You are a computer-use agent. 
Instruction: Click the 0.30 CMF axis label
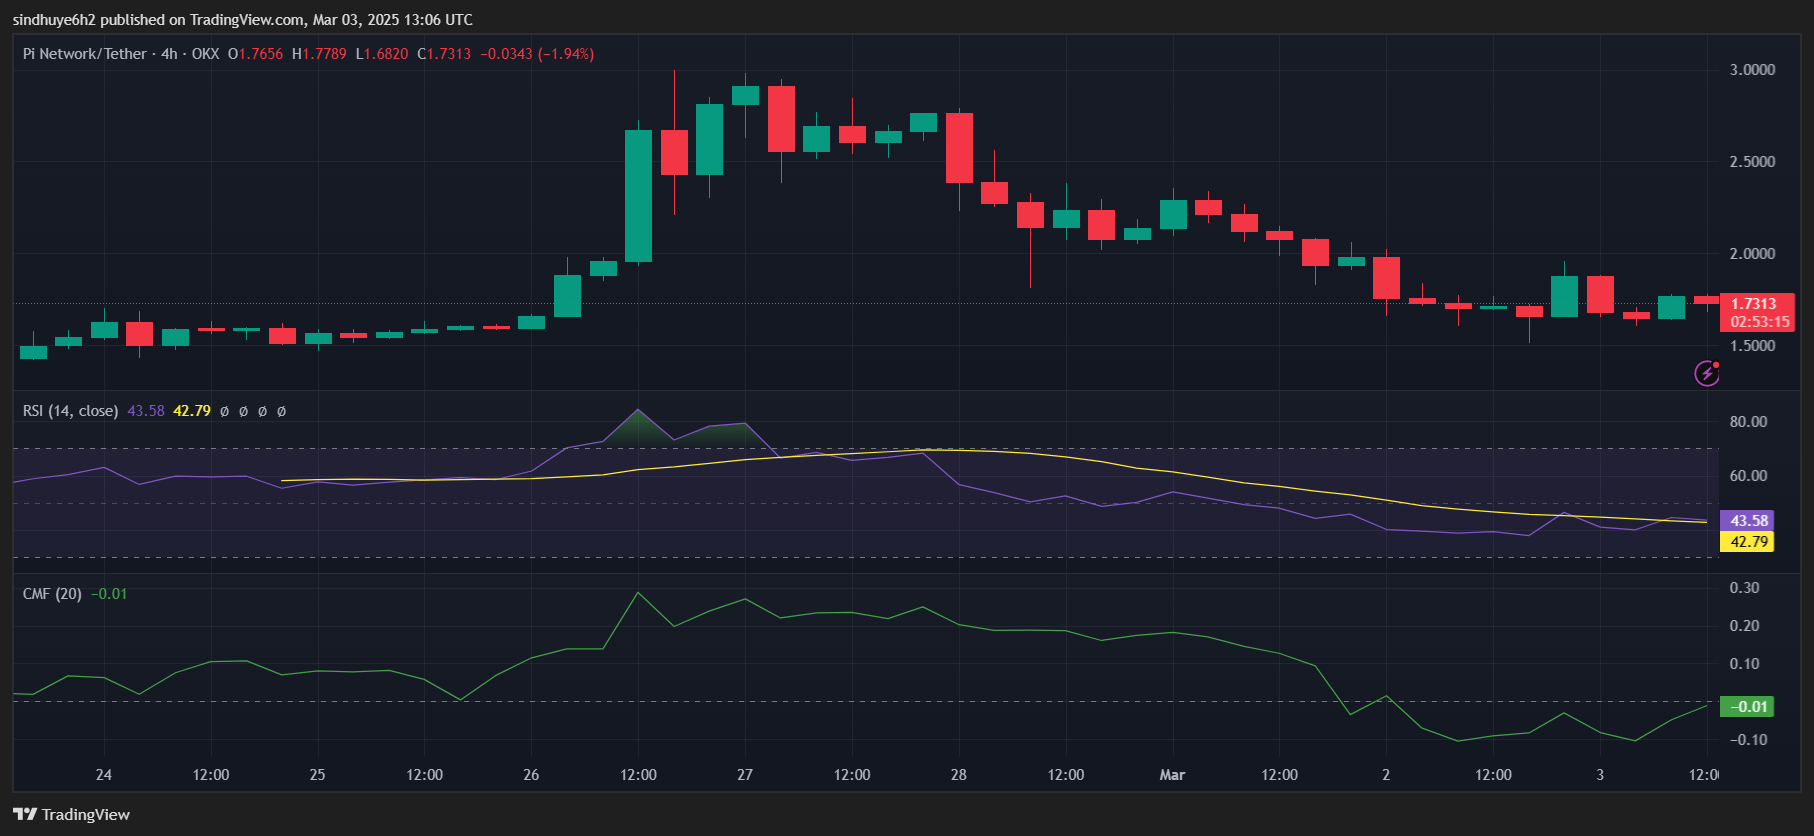[1745, 588]
